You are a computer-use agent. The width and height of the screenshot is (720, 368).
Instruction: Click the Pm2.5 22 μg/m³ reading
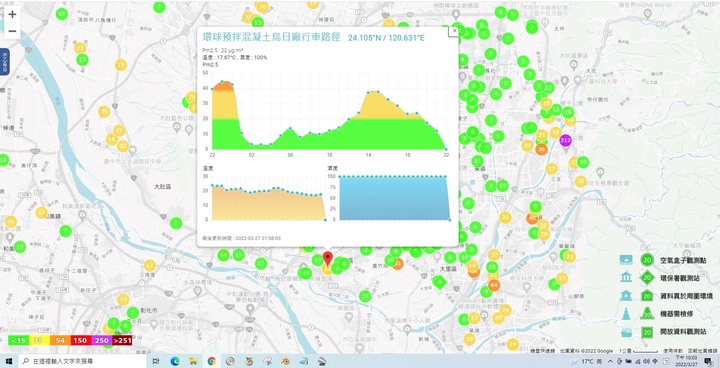223,50
